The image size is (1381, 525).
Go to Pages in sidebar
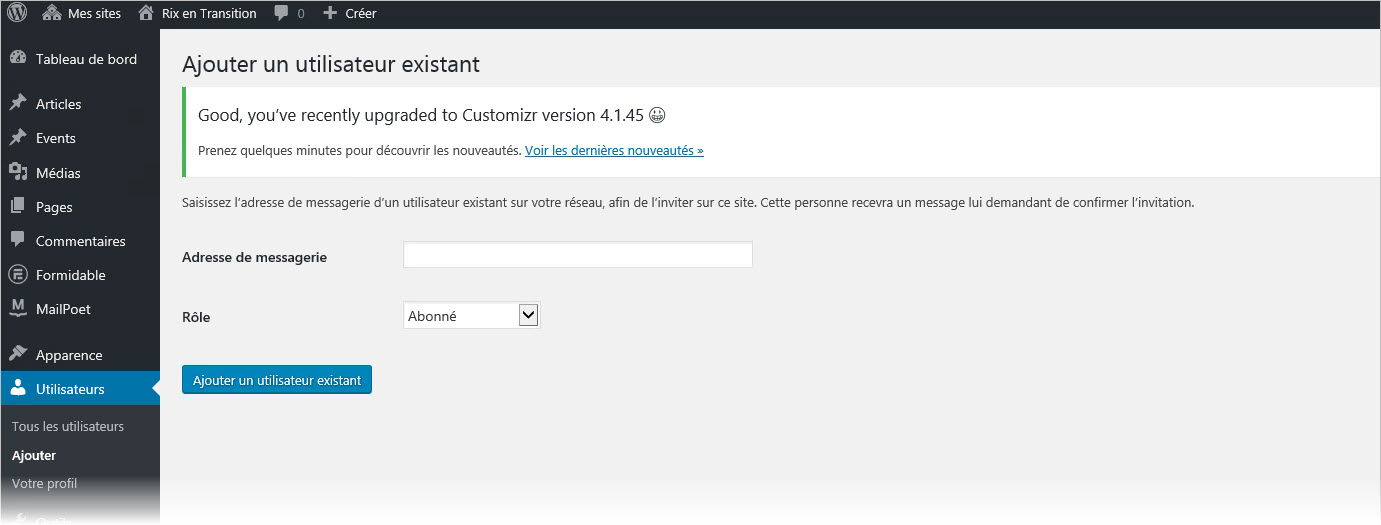point(54,207)
